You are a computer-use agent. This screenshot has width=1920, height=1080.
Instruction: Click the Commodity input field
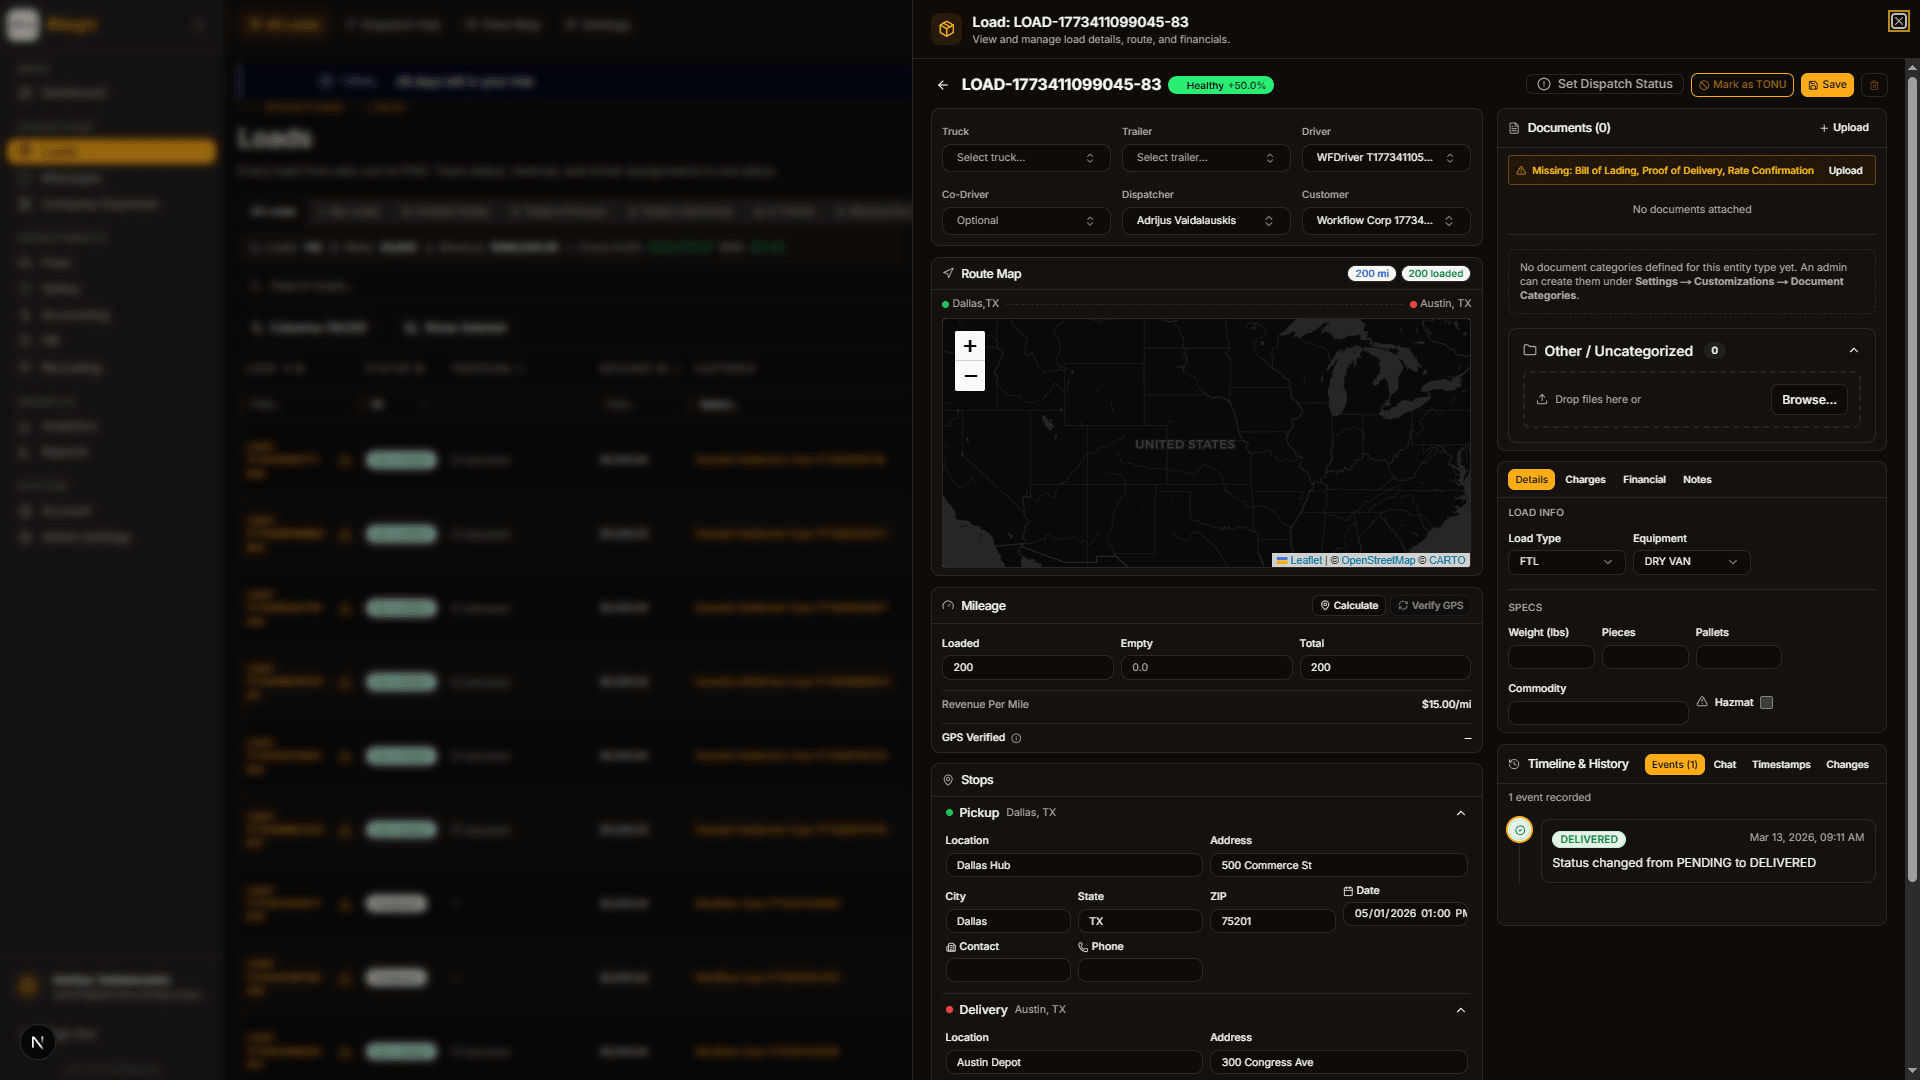tap(1598, 713)
